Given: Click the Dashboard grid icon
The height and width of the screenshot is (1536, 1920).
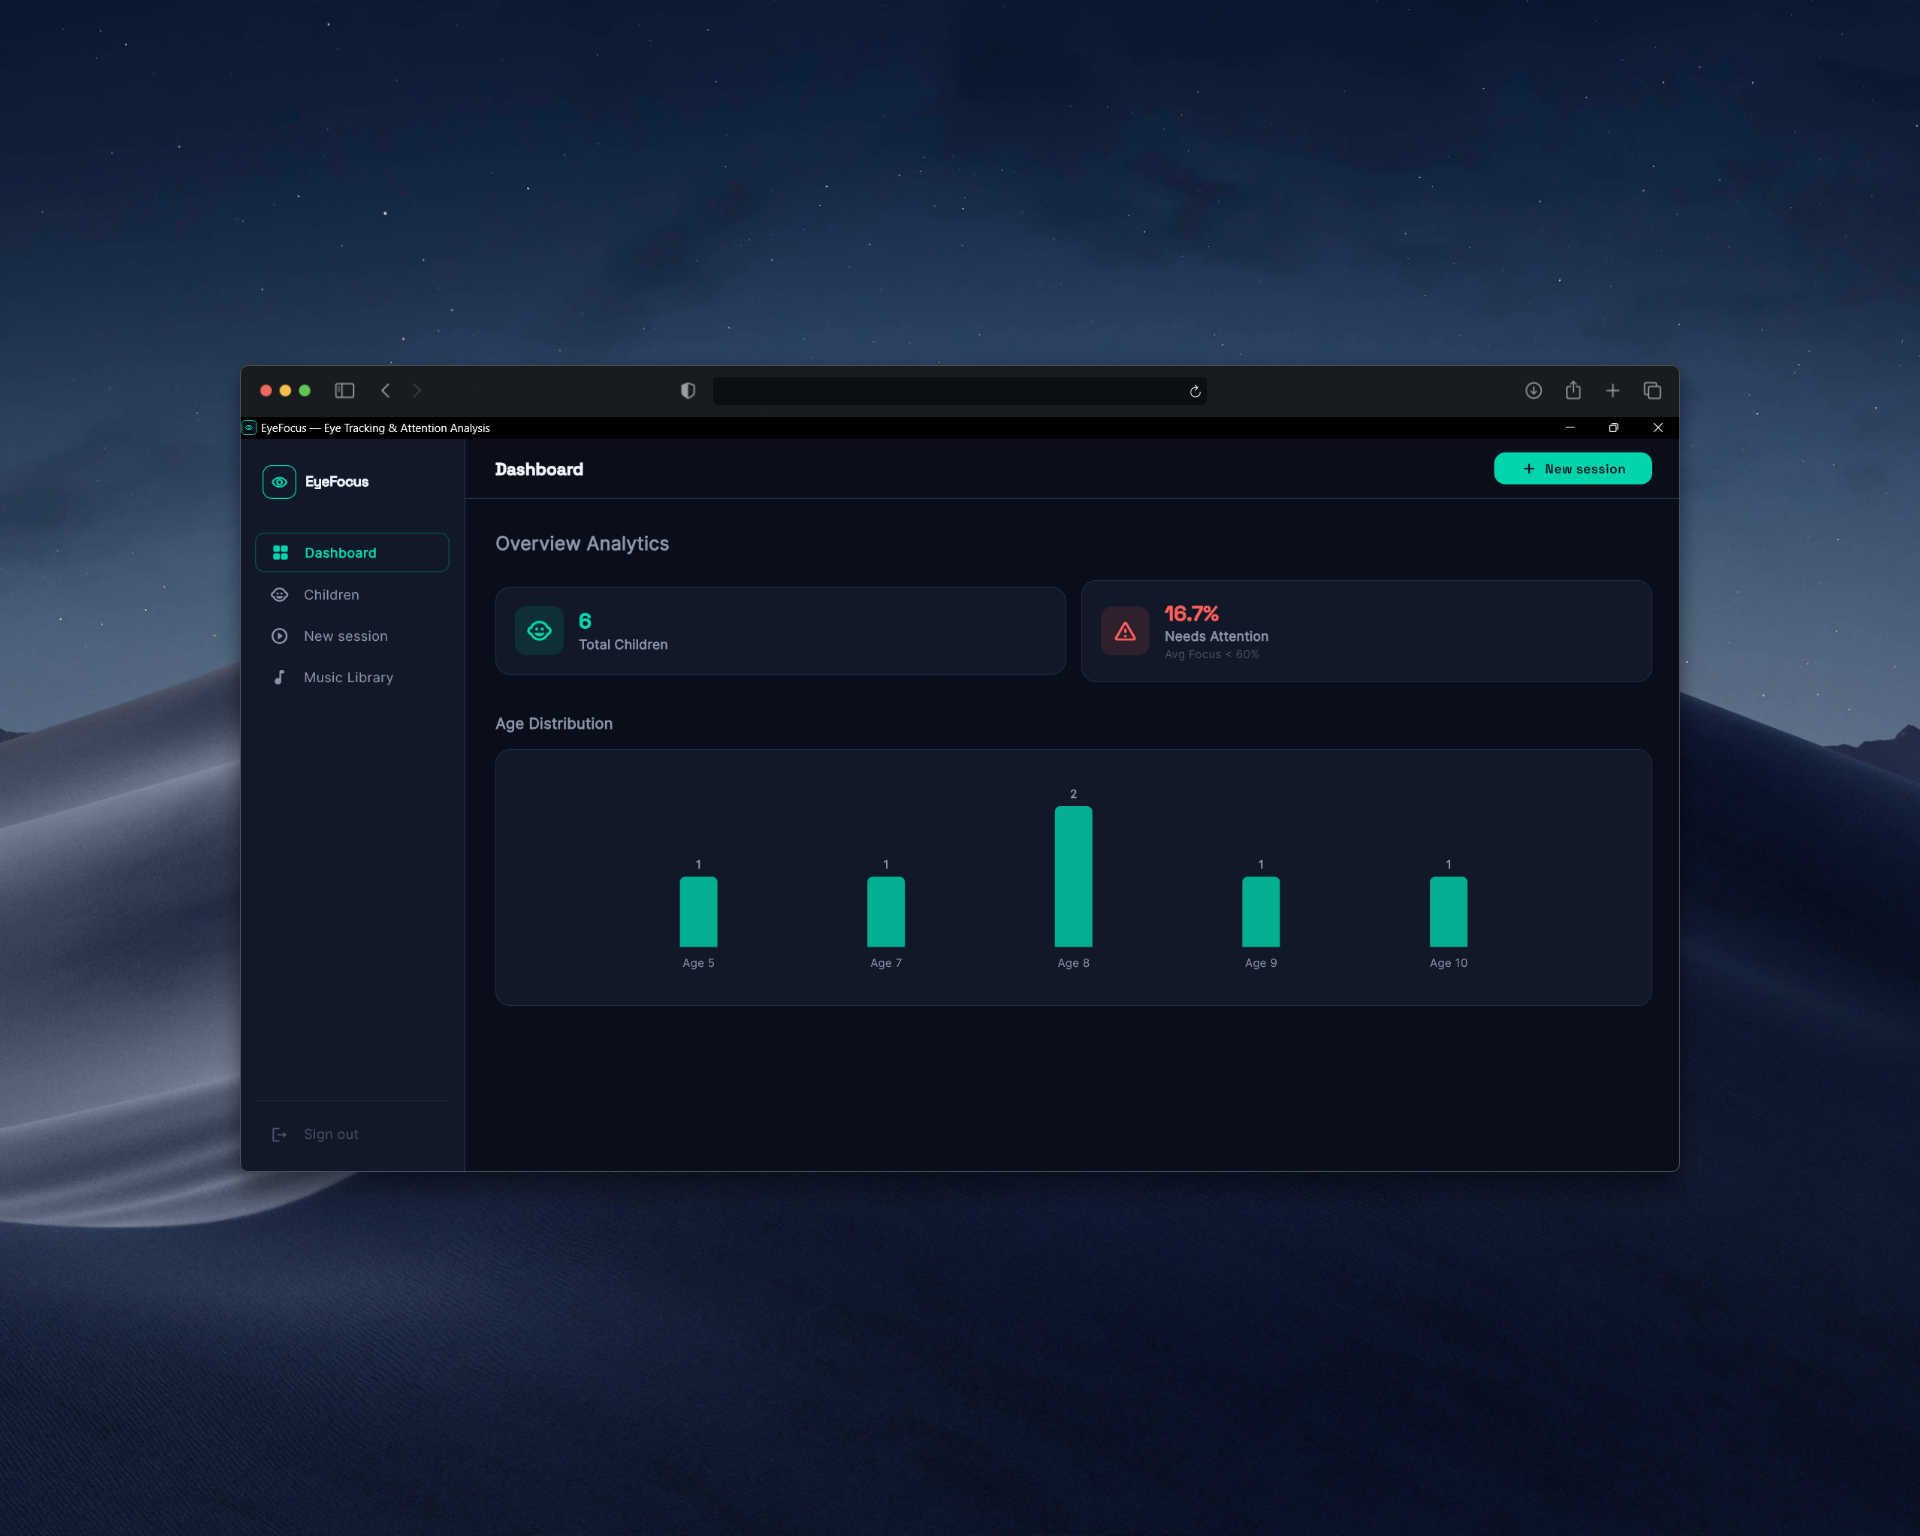Looking at the screenshot, I should pos(280,552).
